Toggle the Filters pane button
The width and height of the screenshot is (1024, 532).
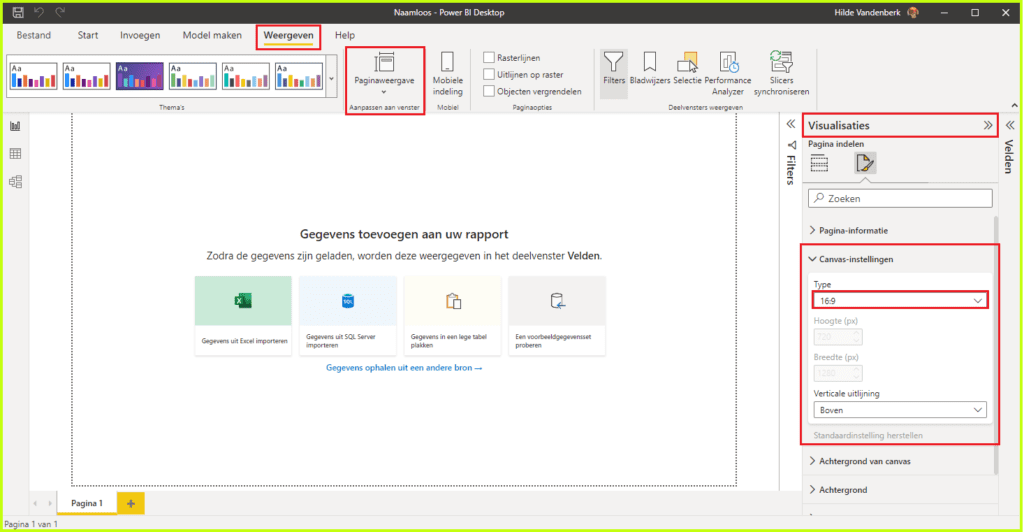613,74
